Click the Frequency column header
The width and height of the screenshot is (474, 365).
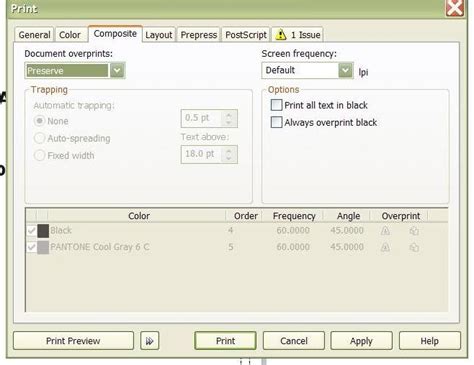294,216
